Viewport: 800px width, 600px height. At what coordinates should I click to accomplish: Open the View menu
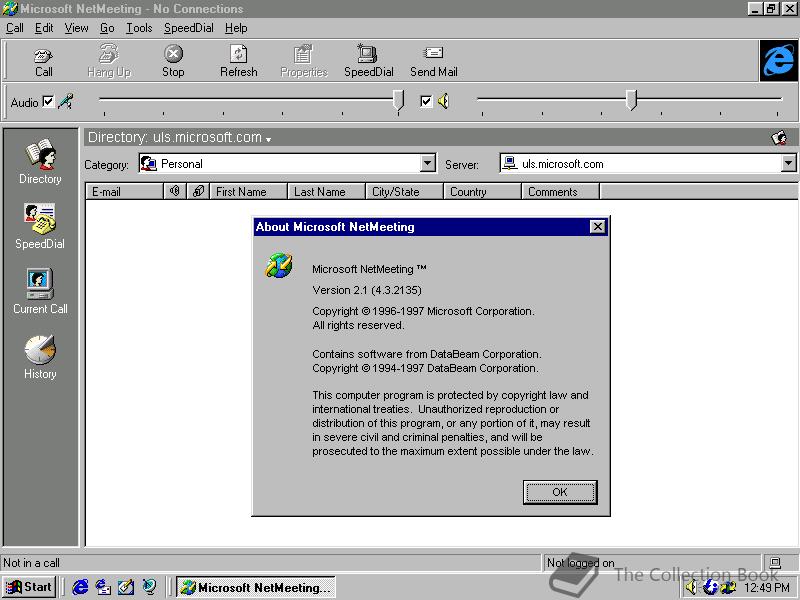pyautogui.click(x=76, y=28)
